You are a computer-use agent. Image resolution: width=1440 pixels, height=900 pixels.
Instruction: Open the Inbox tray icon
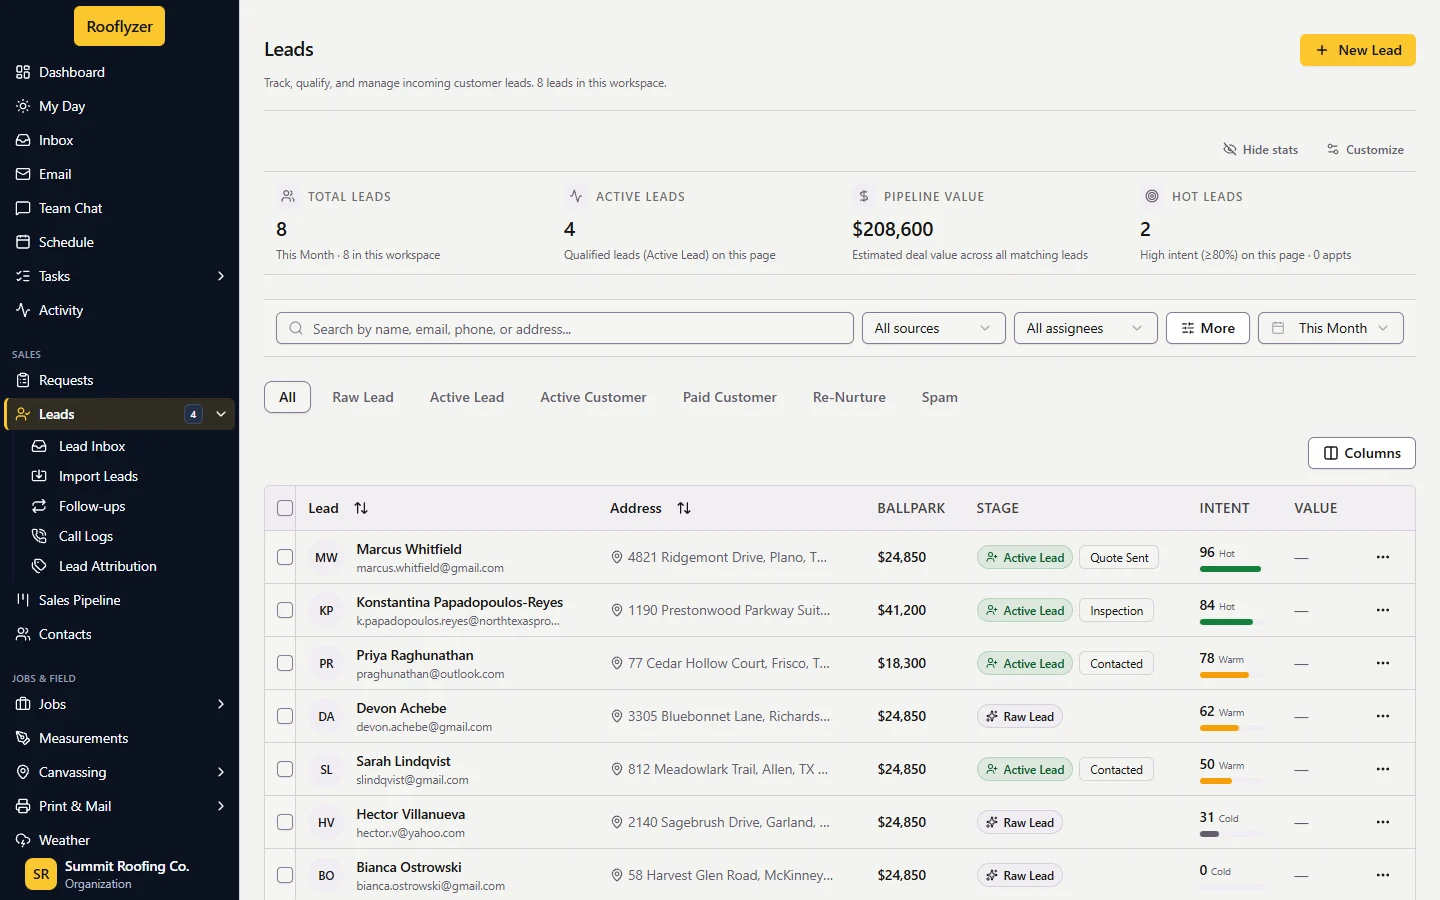23,140
